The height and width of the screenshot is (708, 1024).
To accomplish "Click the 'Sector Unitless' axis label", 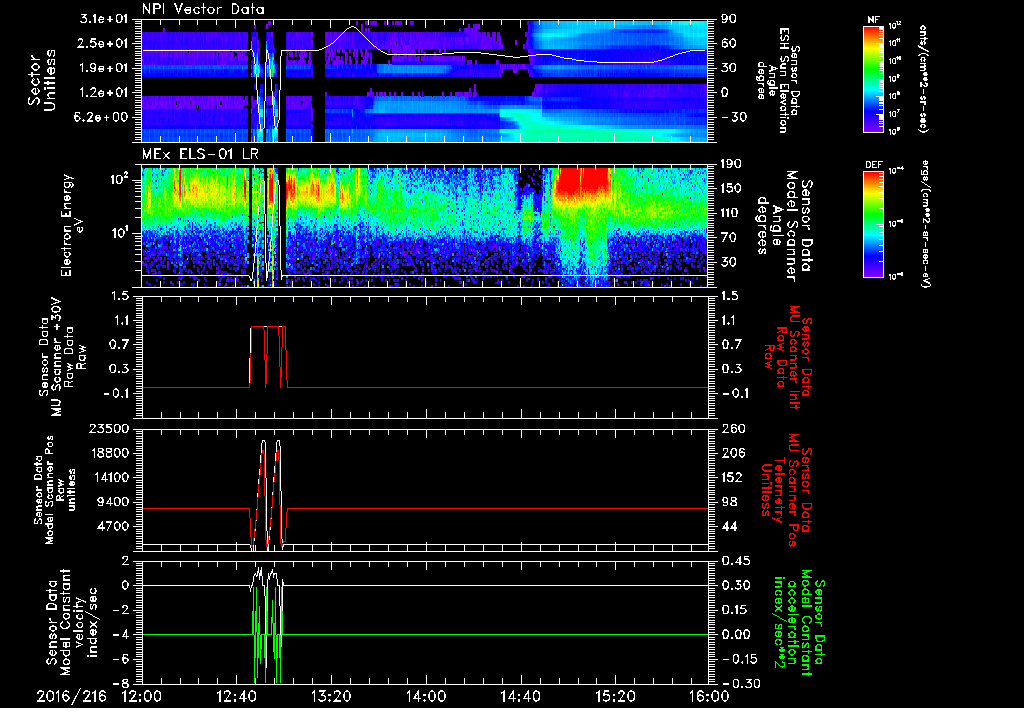I will (42, 80).
